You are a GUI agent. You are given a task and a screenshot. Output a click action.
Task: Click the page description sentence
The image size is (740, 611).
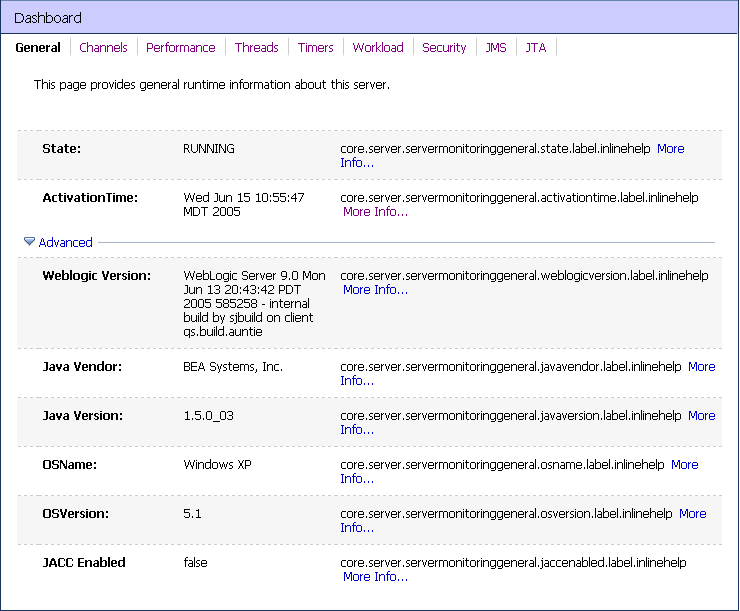(x=212, y=85)
